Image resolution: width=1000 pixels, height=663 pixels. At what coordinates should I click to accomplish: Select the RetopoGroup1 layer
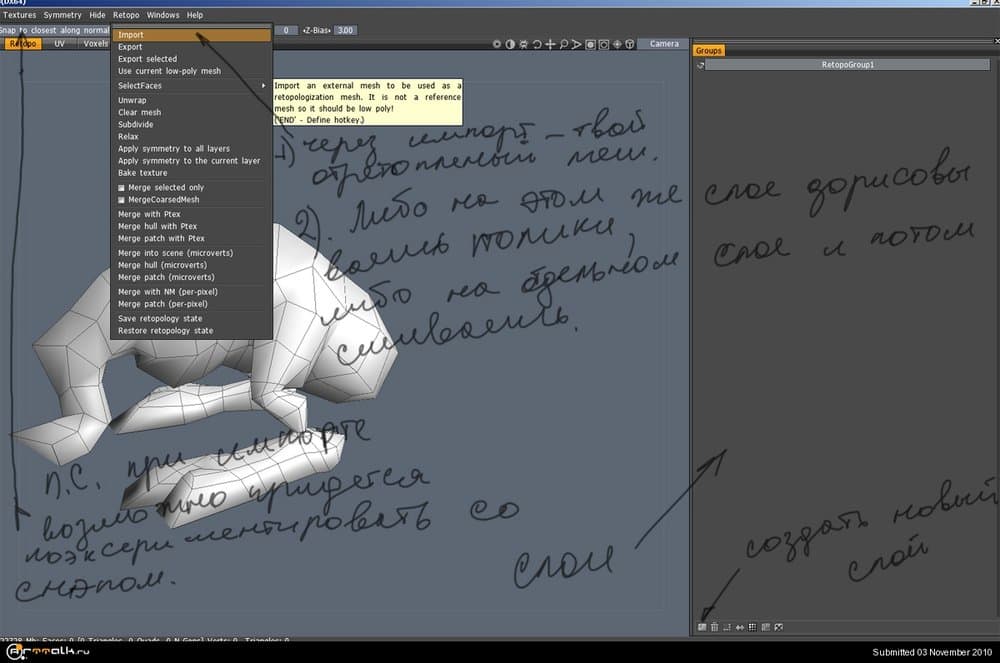coord(848,65)
